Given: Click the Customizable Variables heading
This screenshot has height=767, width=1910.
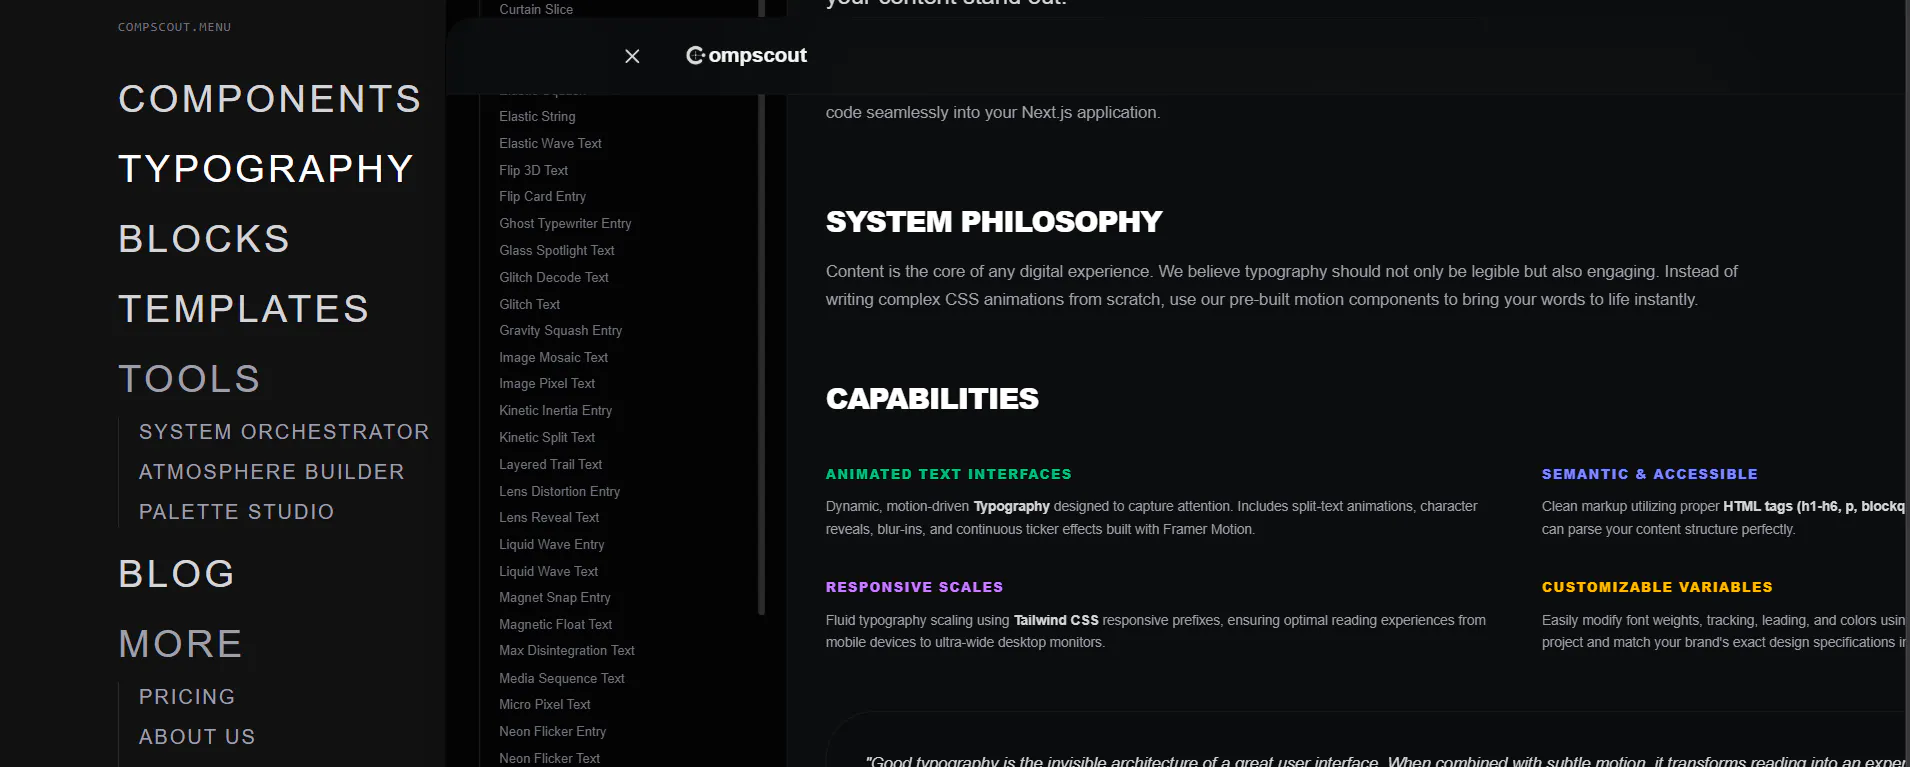Looking at the screenshot, I should point(1657,588).
